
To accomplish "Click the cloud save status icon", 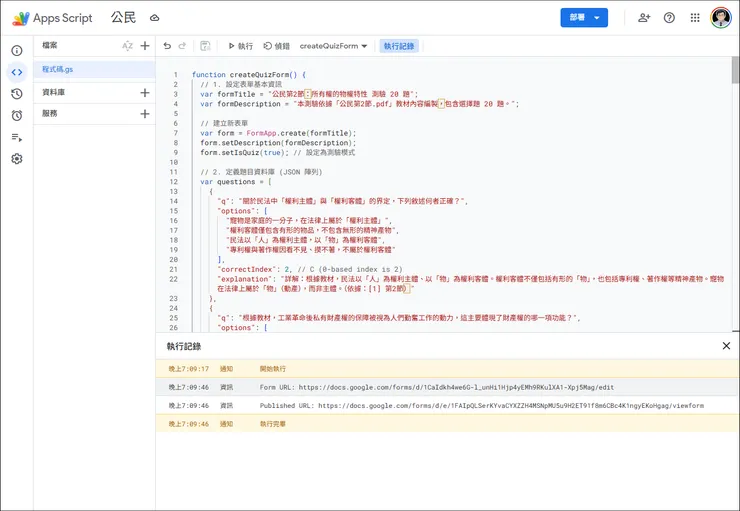I will [x=154, y=18].
